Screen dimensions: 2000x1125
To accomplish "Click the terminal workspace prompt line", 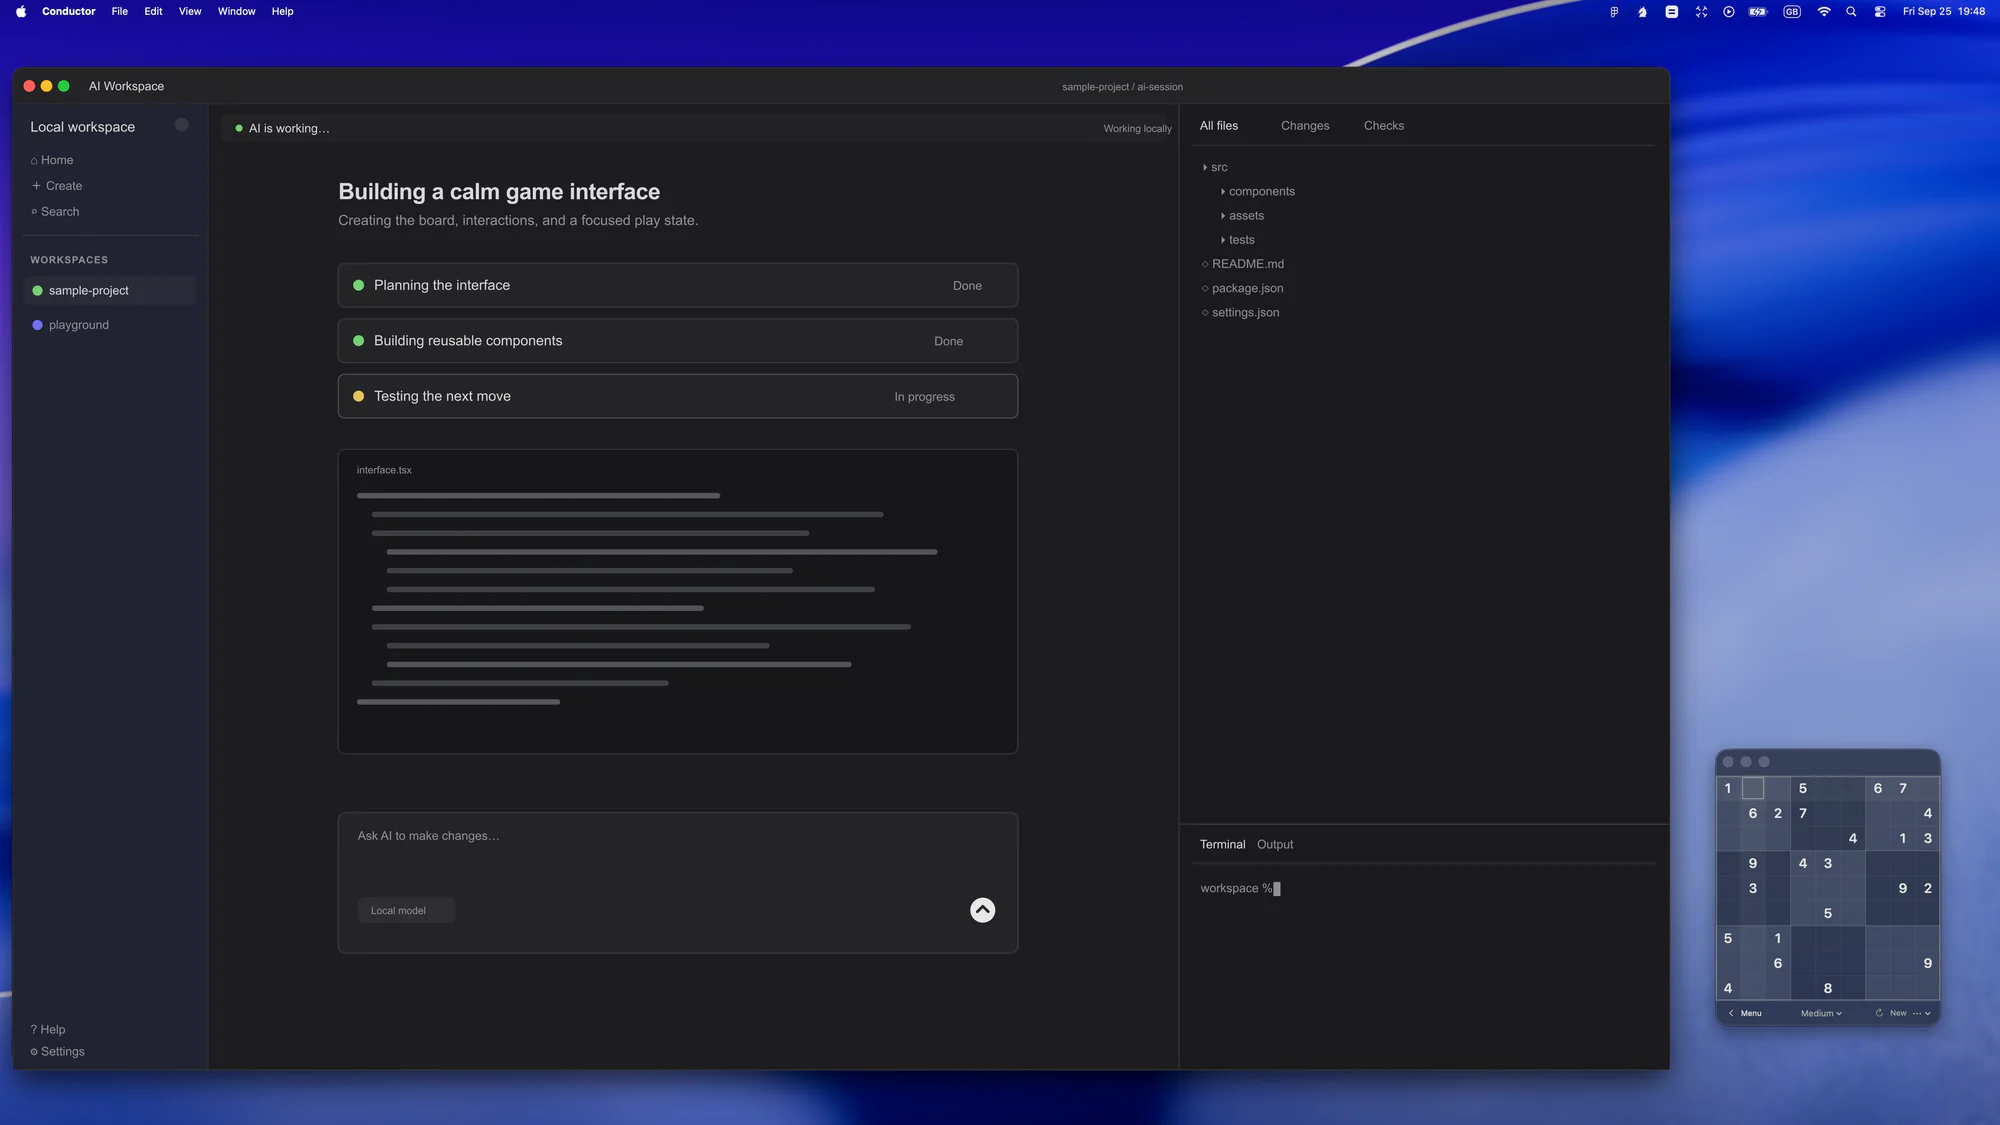I will (x=1240, y=889).
